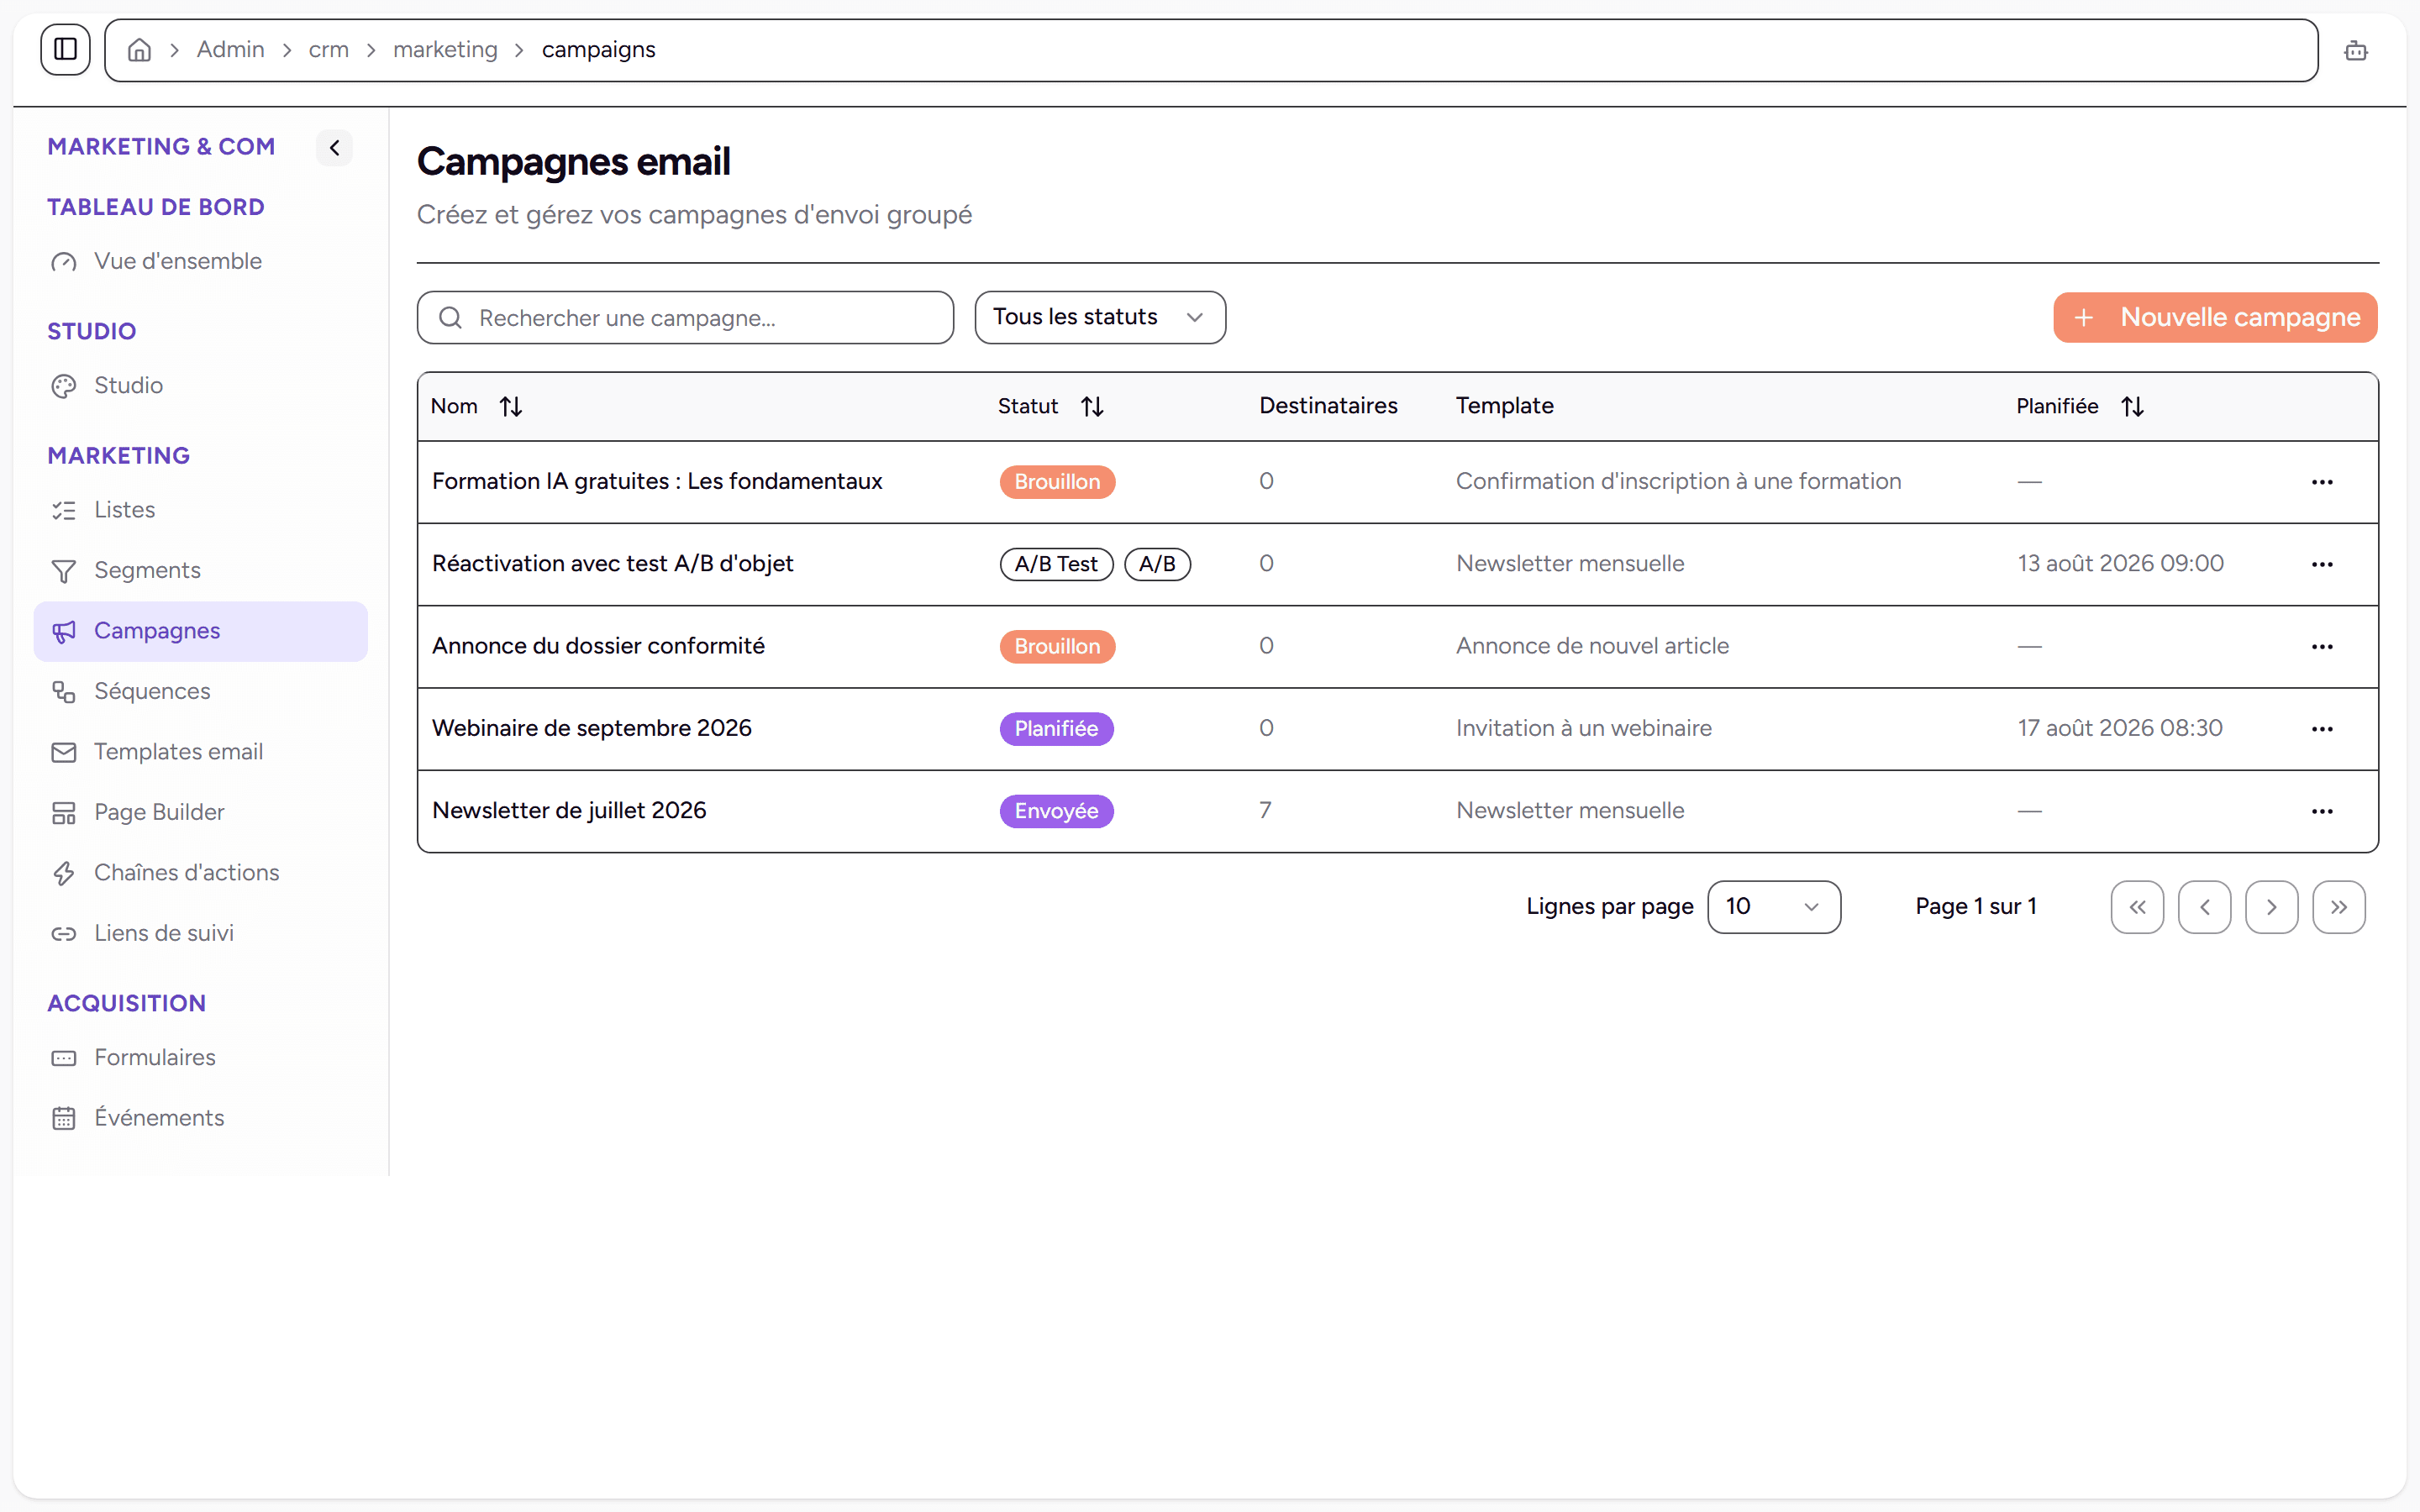Click the Planifiée status badge
2420x1512 pixels.
tap(1056, 729)
